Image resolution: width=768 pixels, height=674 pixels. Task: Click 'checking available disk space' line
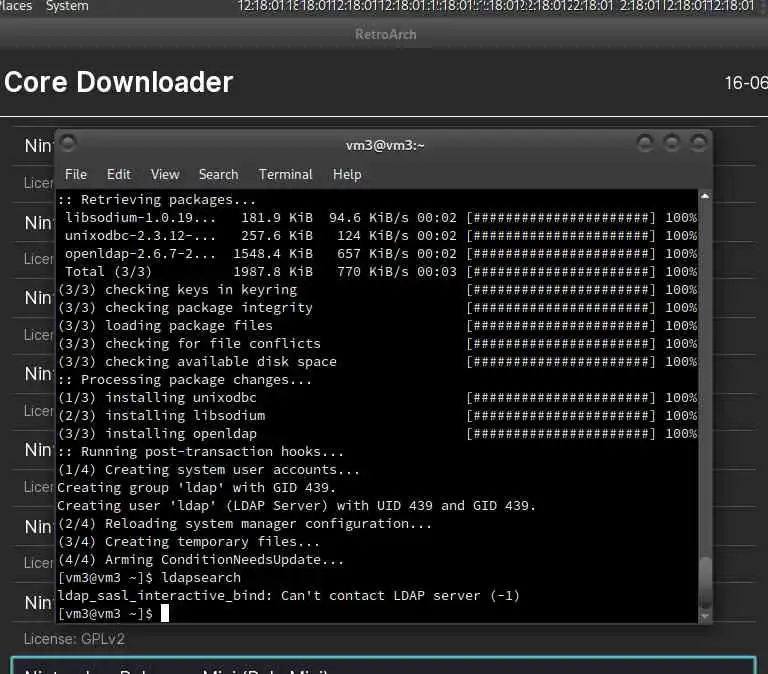(x=377, y=361)
